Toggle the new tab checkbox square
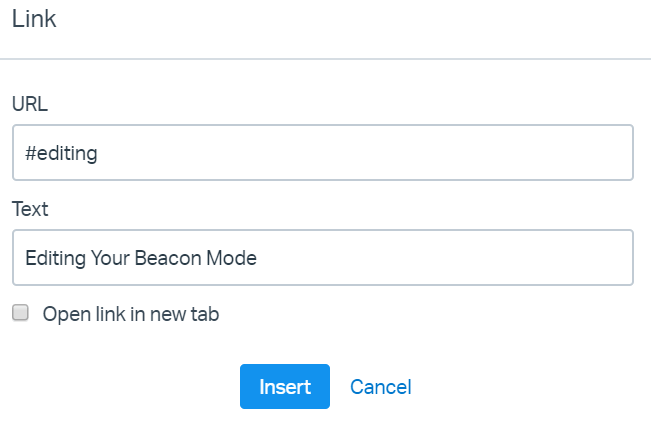This screenshot has height=433, width=651. (x=20, y=313)
